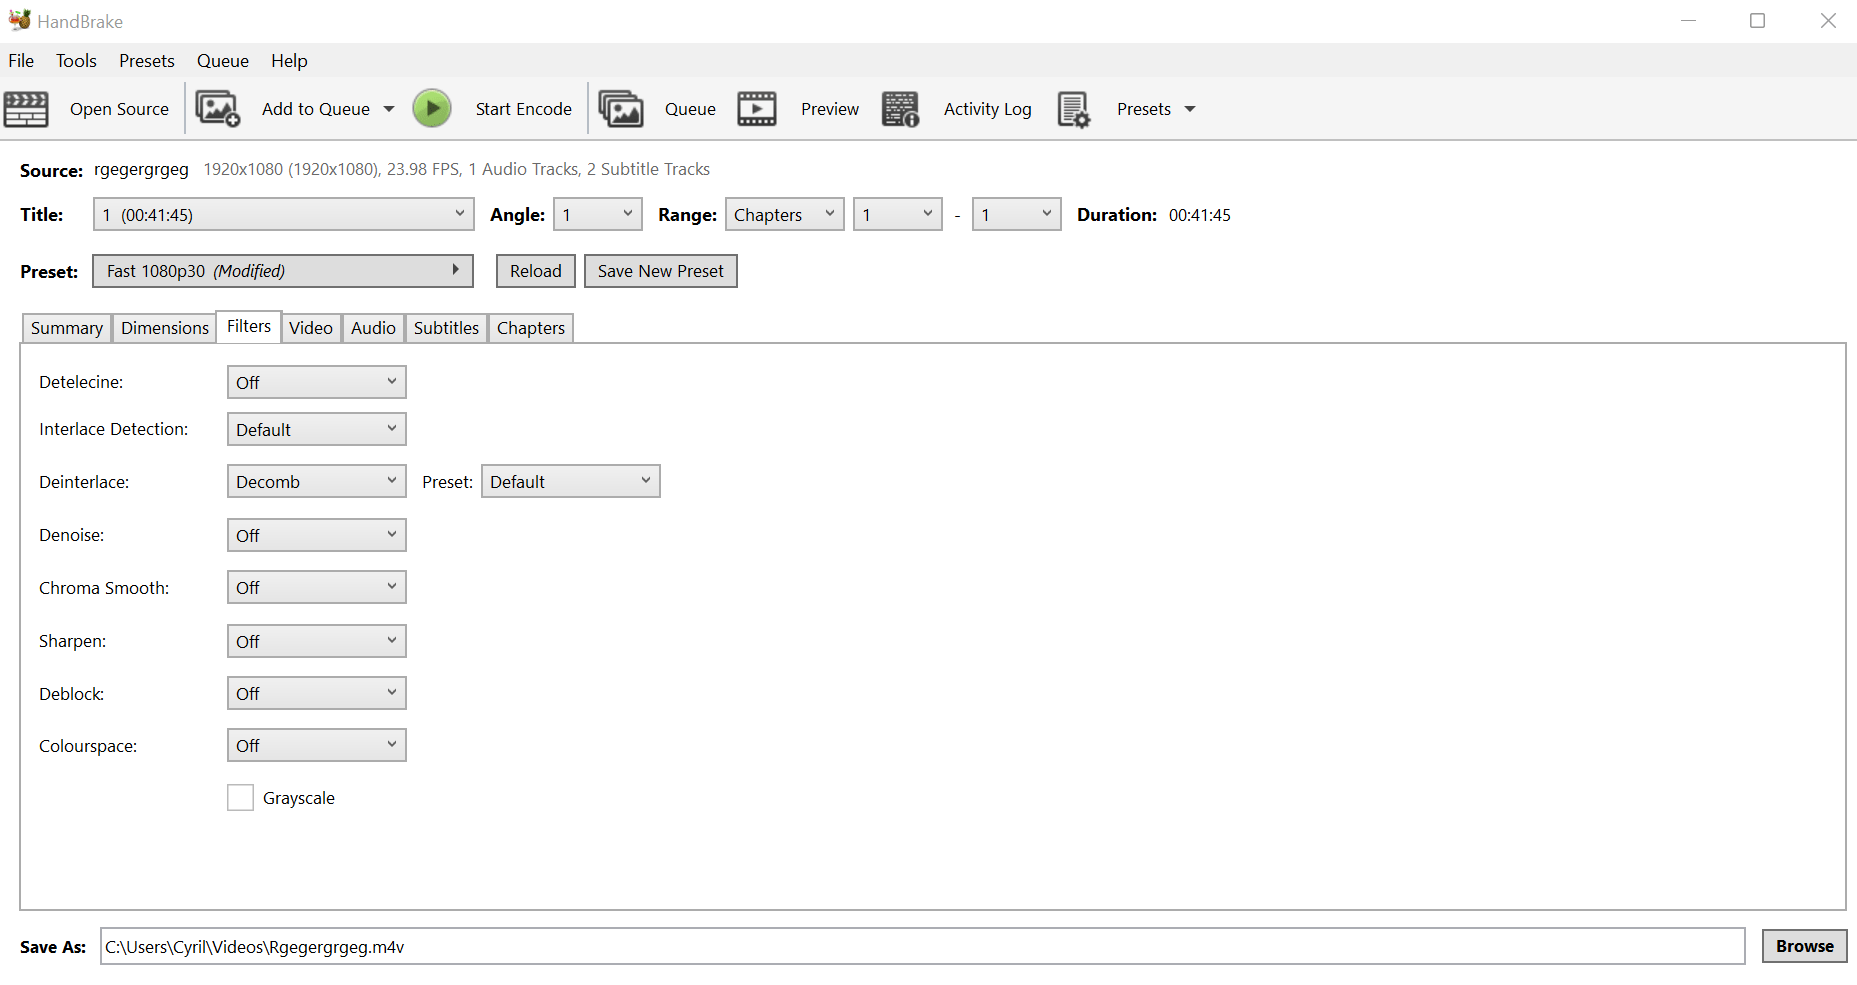Click the Activity Log icon
Screen dimensions: 1857x985
click(x=901, y=109)
